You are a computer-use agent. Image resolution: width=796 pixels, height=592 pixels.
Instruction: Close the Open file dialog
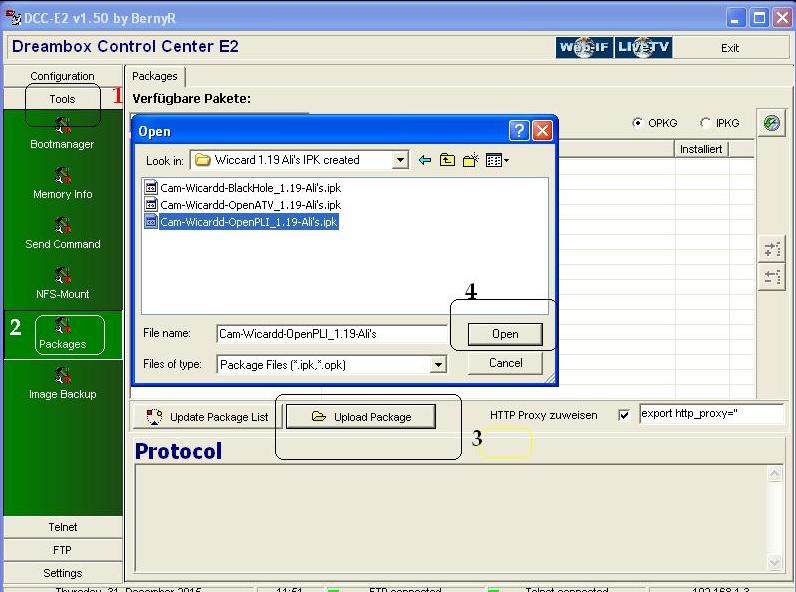click(542, 131)
